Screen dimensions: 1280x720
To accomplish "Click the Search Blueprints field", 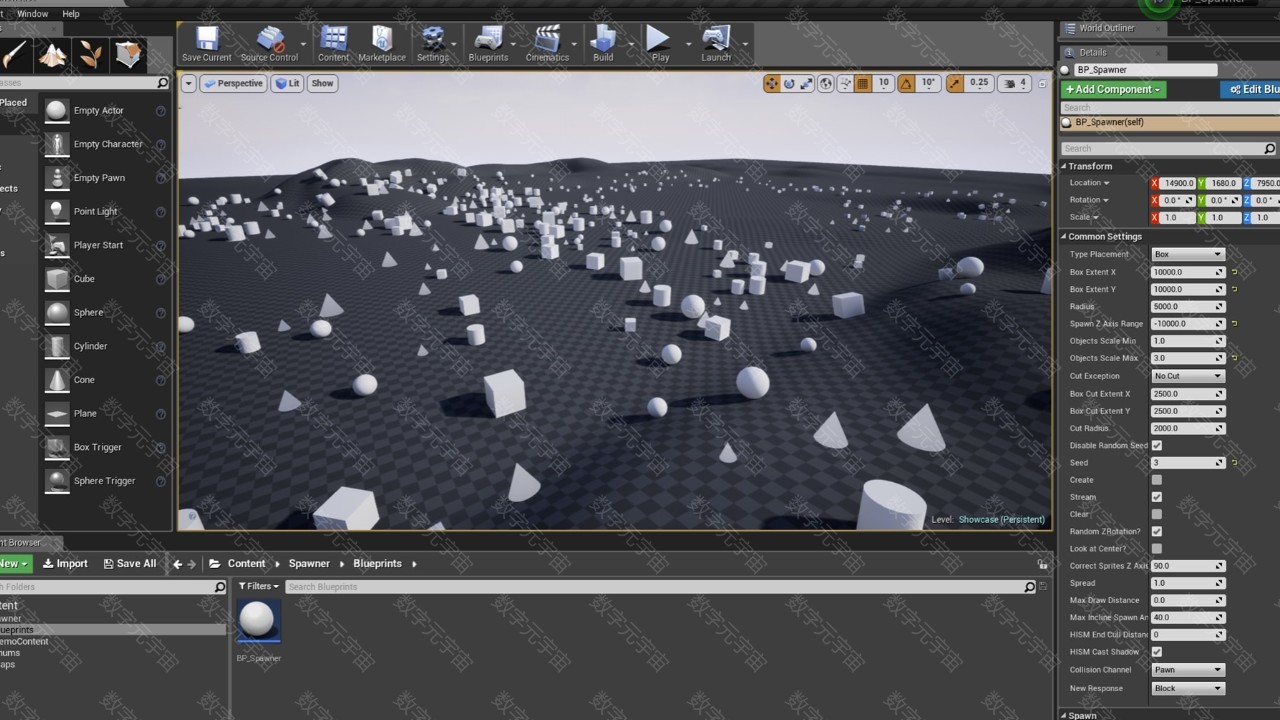I will [x=661, y=586].
